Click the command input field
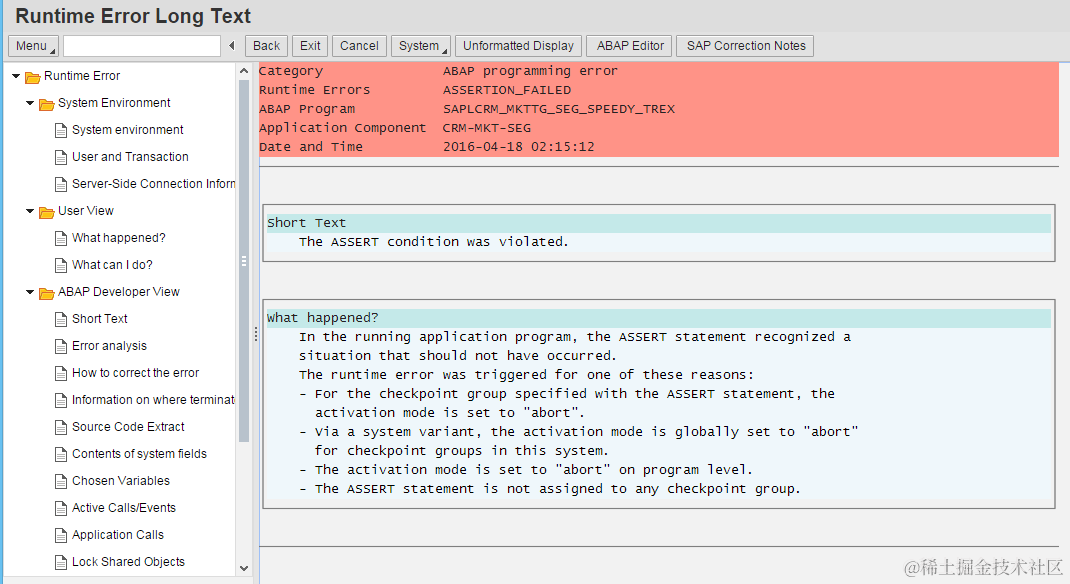Viewport: 1070px width, 584px height. point(142,46)
